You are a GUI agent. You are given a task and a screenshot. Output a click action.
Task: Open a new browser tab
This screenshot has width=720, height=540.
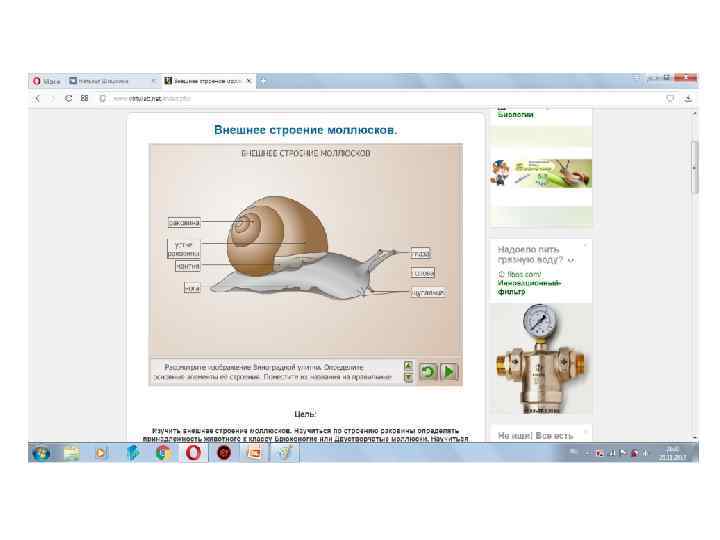coord(263,81)
